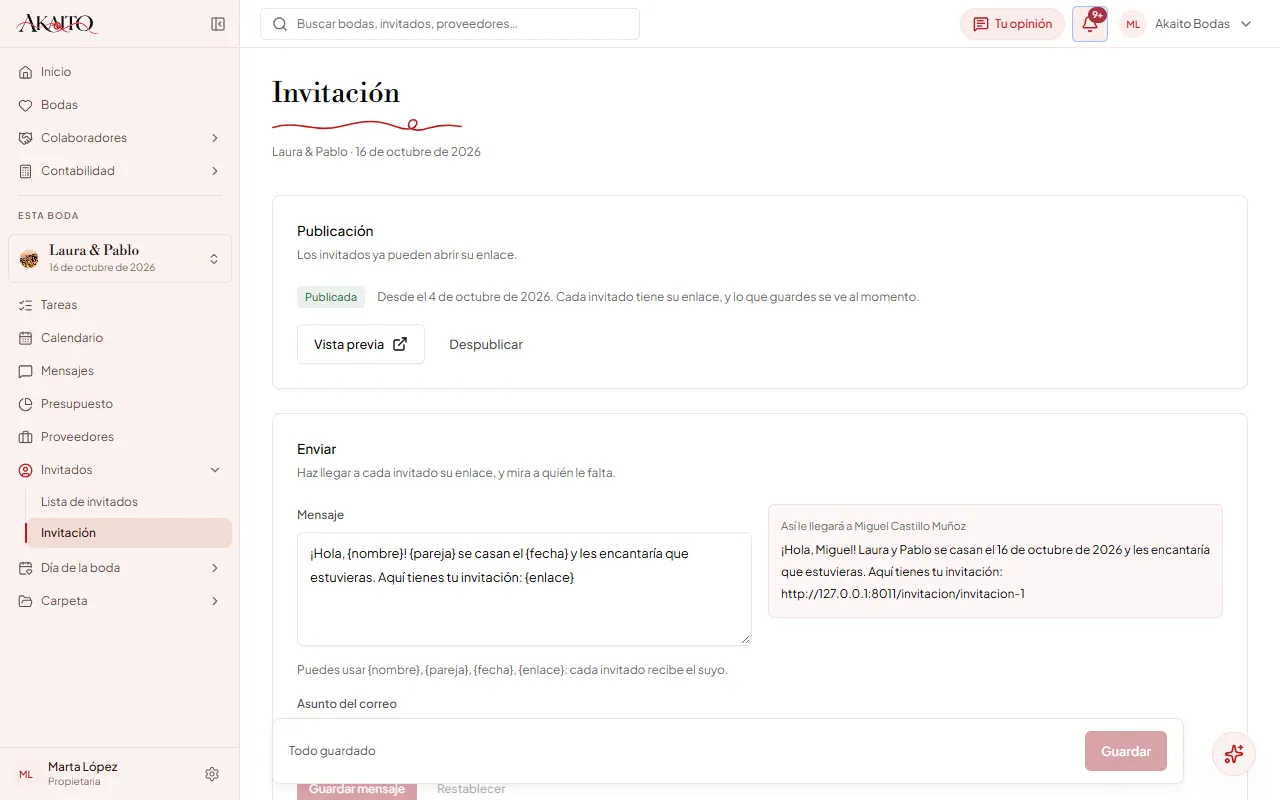
Task: Expand the Contabilidad submenu chevron
Action: click(x=215, y=171)
